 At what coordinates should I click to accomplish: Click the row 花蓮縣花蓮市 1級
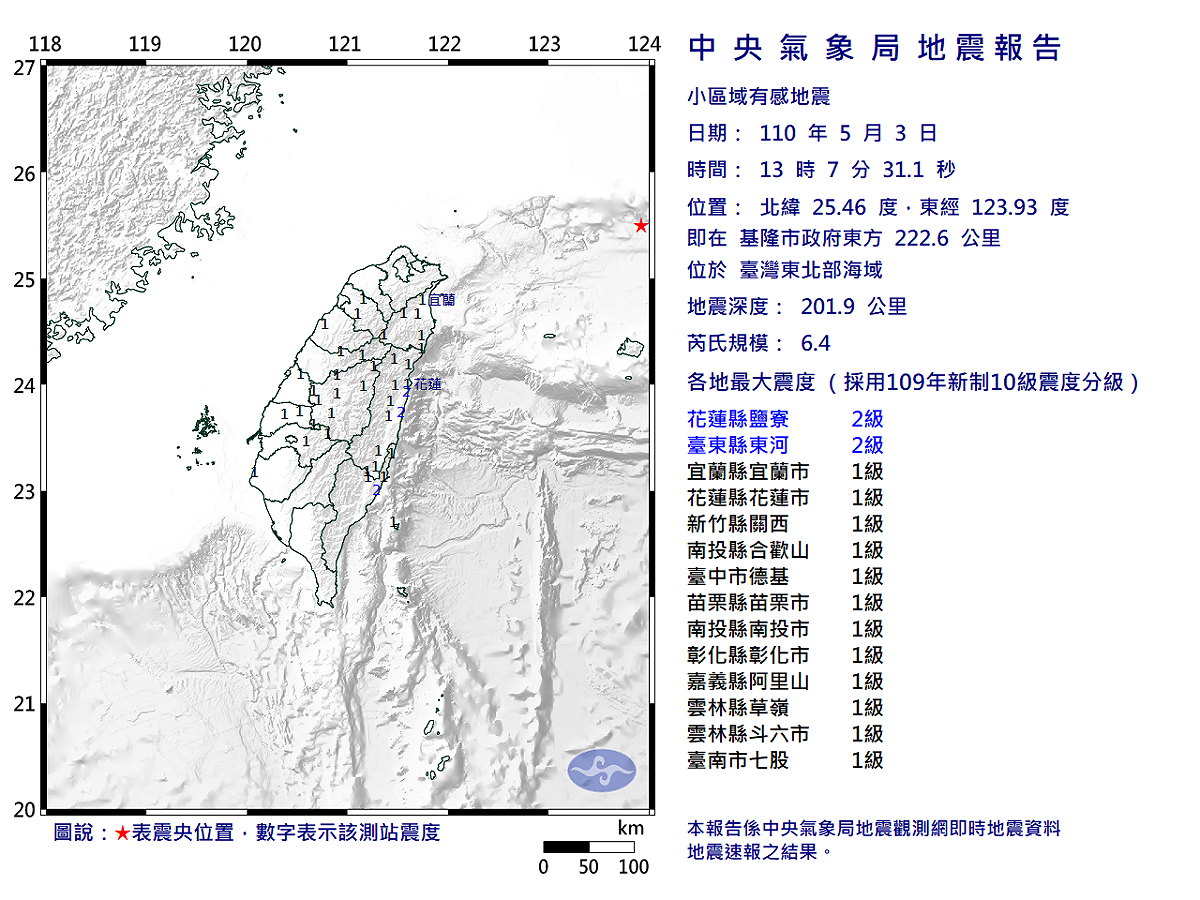786,497
